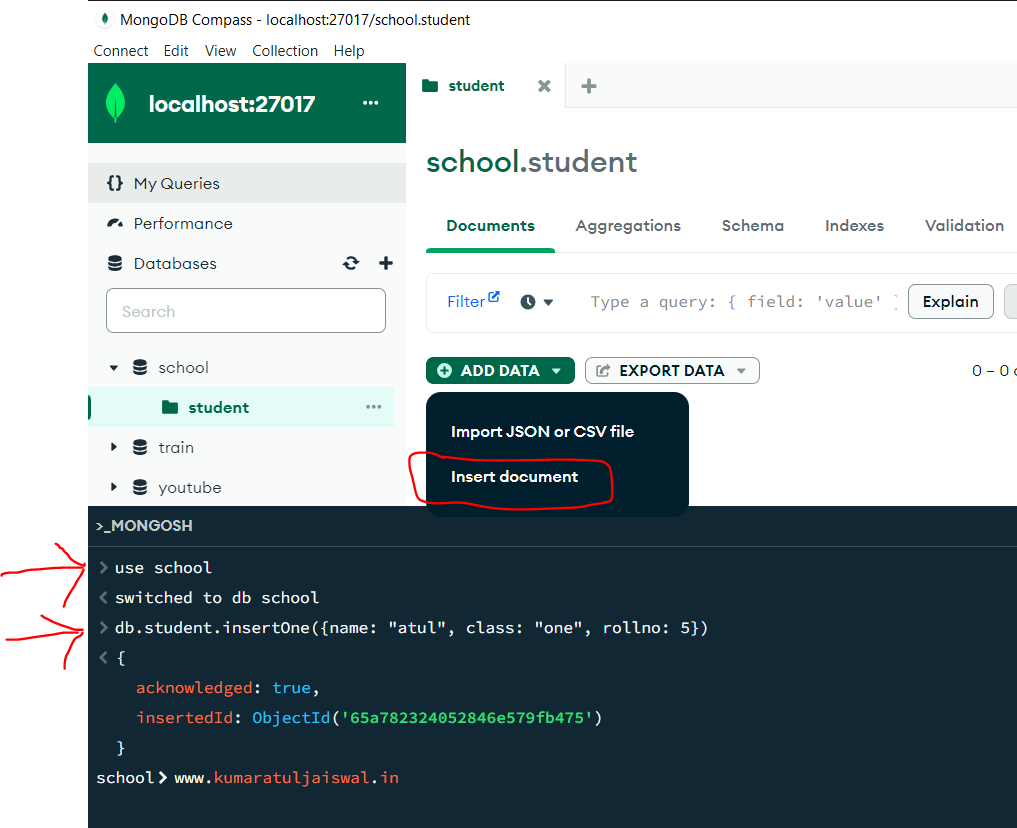1017x828 pixels.
Task: Select the school database
Action: [x=184, y=368]
